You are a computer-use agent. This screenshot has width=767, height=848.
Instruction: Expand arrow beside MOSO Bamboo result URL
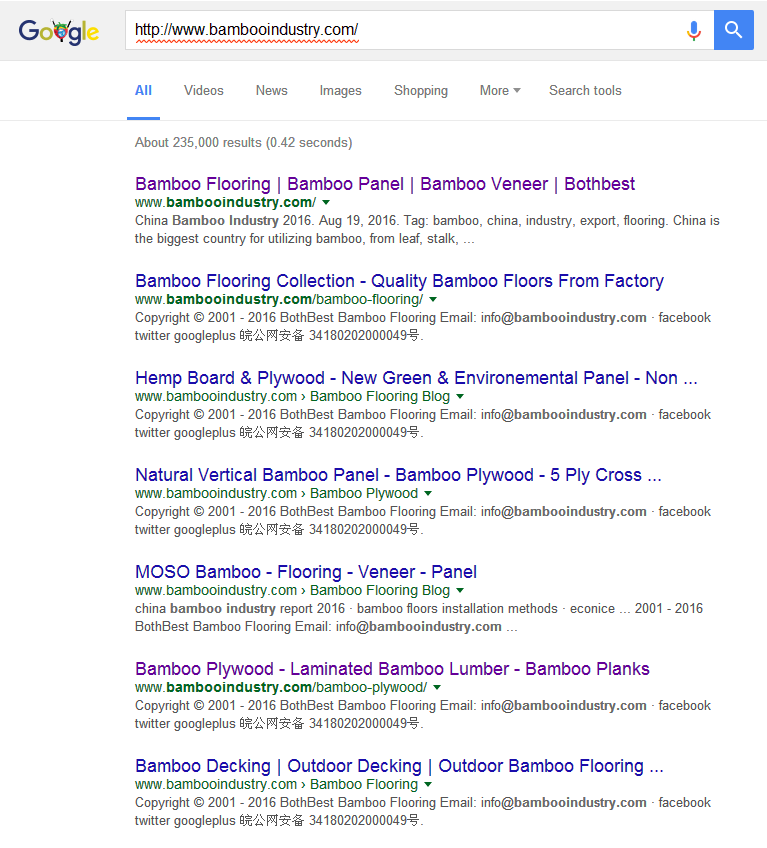(x=460, y=590)
